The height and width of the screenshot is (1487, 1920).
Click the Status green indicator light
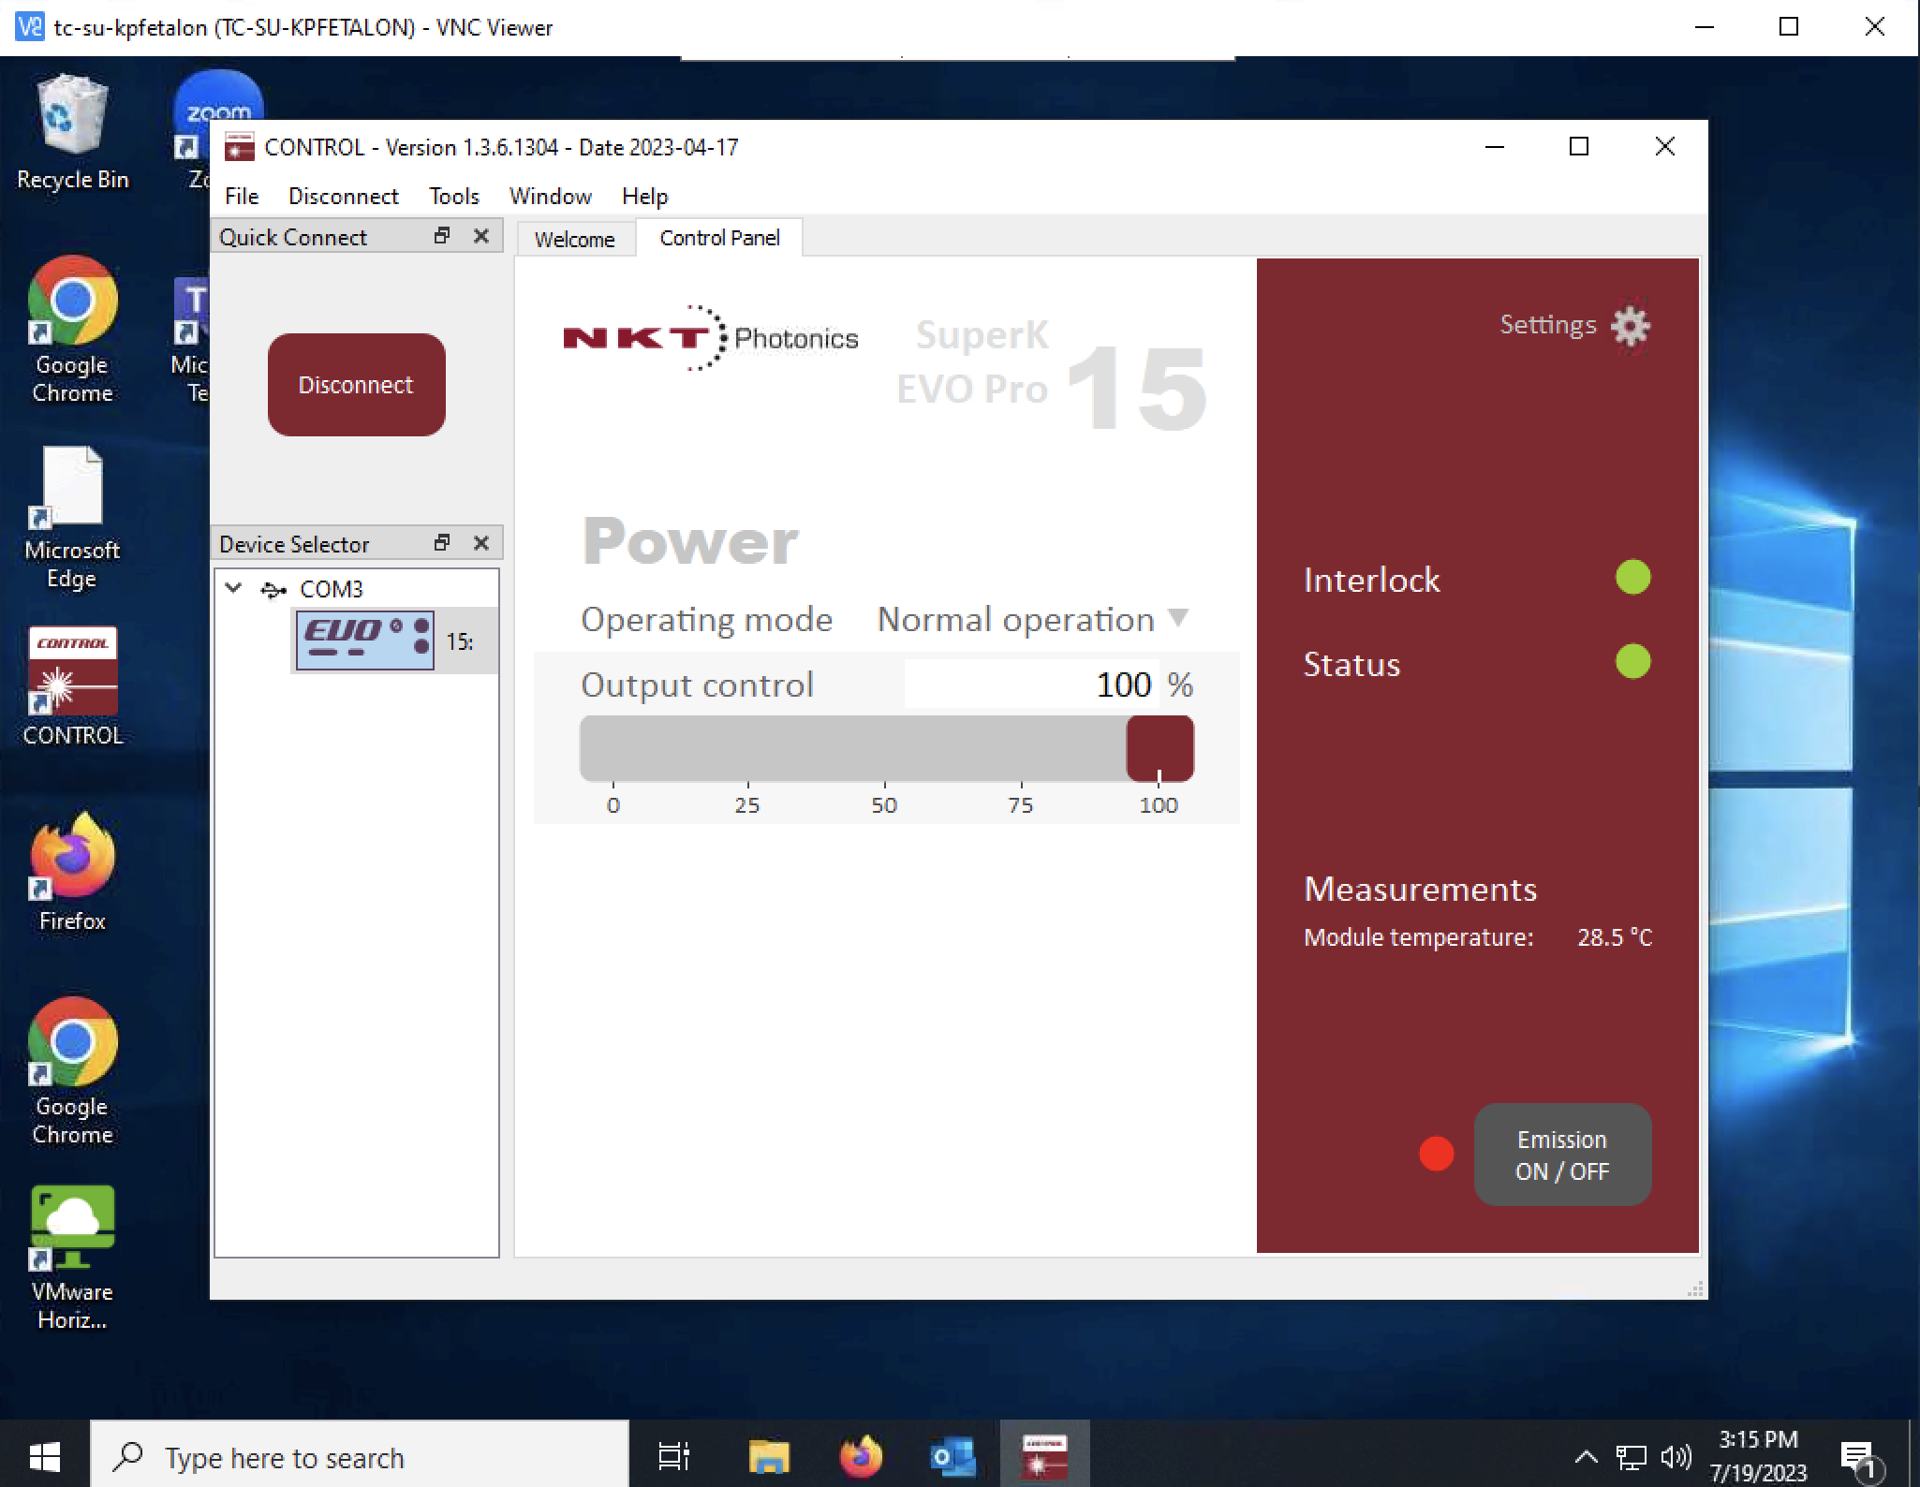click(1633, 661)
